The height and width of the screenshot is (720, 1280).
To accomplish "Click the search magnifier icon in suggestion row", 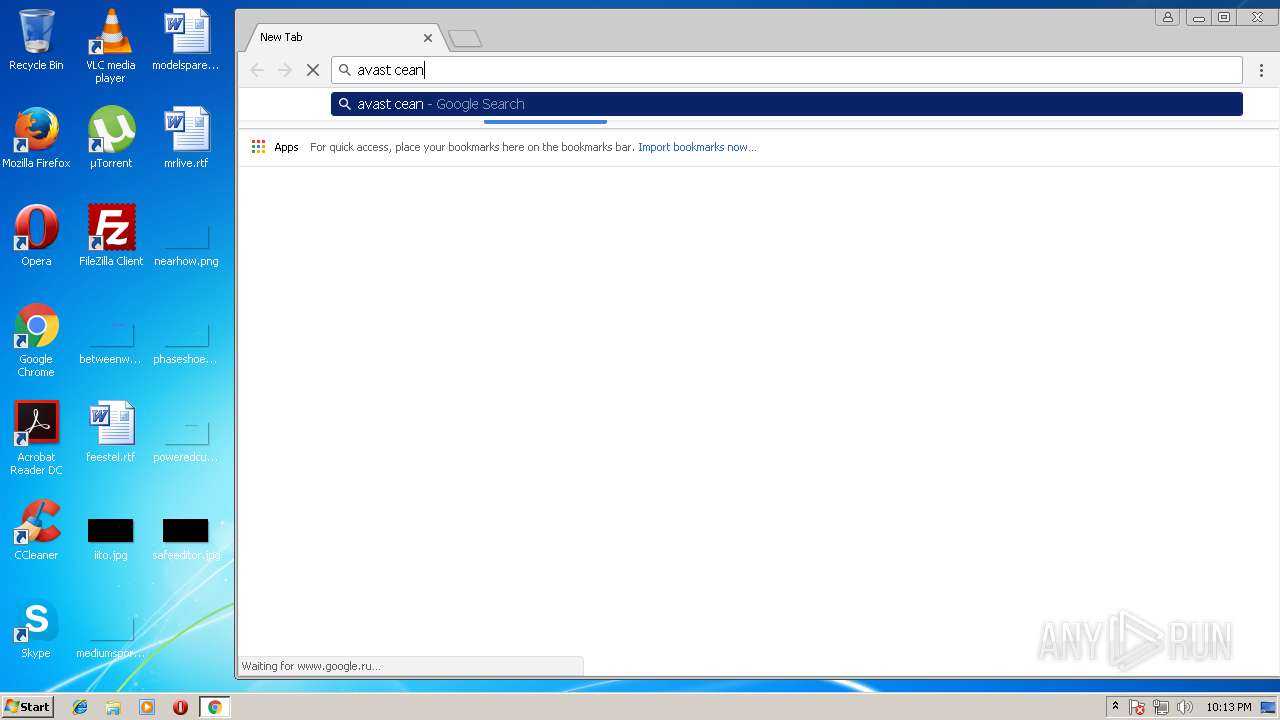I will (345, 104).
